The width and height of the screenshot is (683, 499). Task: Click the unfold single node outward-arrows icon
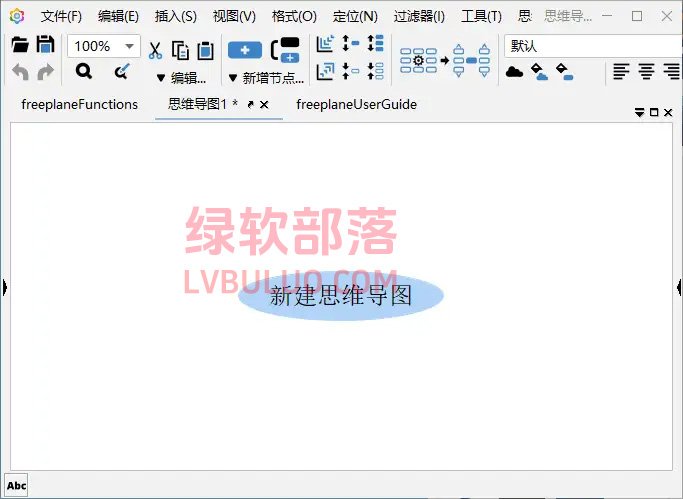(351, 44)
